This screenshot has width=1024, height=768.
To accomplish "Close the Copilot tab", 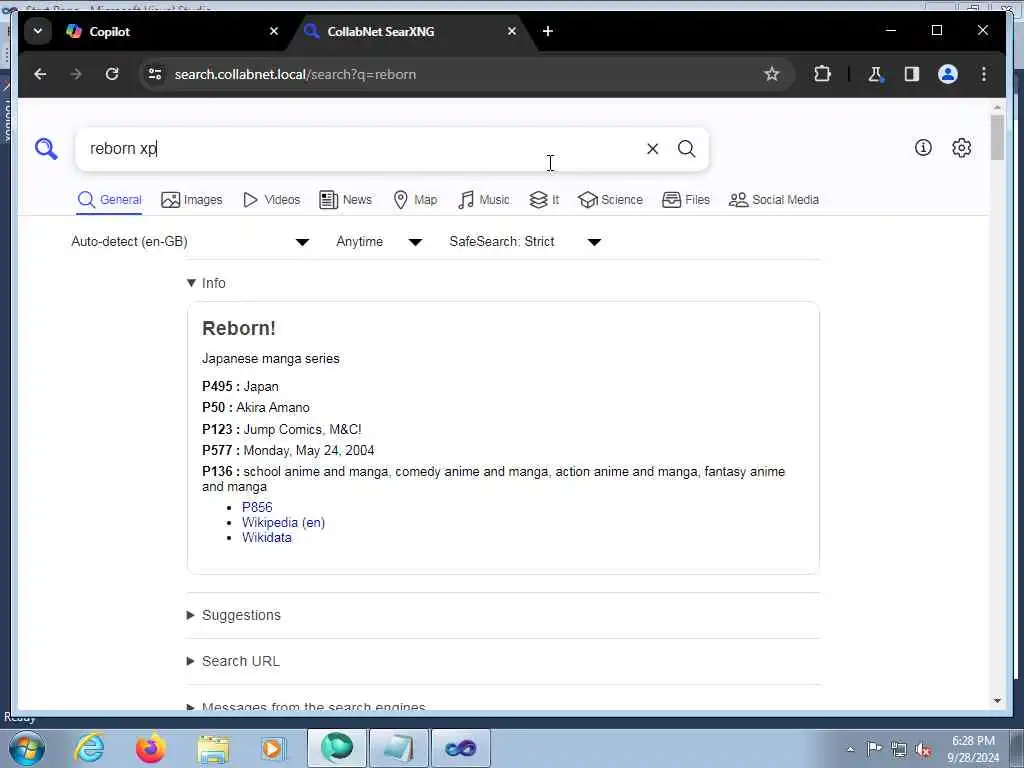I will pos(274,31).
